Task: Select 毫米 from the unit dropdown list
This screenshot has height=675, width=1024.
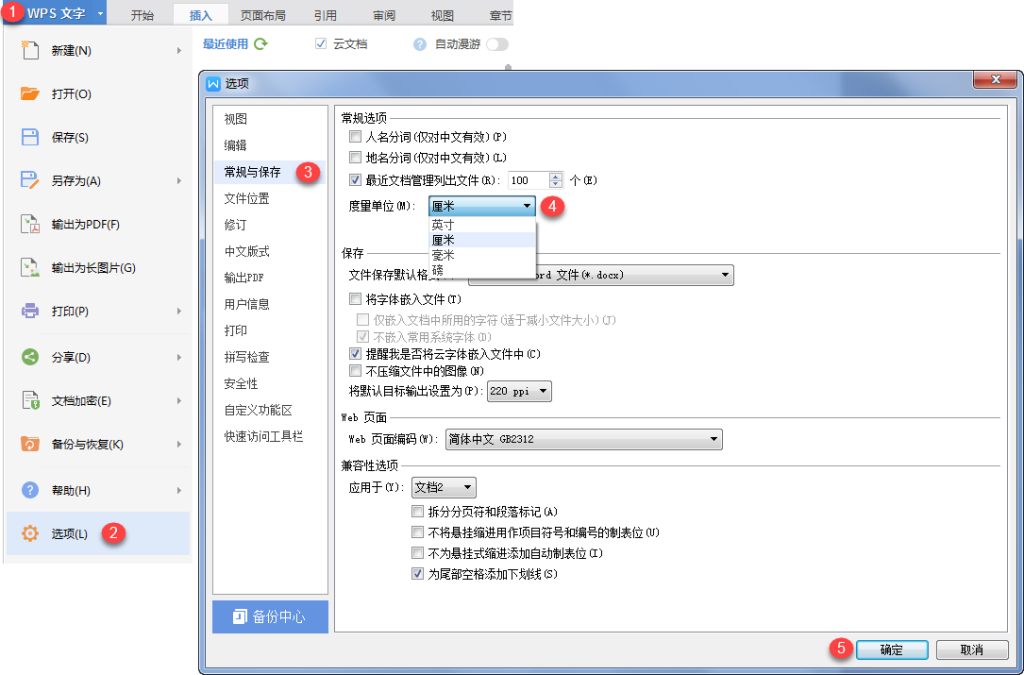Action: [443, 255]
